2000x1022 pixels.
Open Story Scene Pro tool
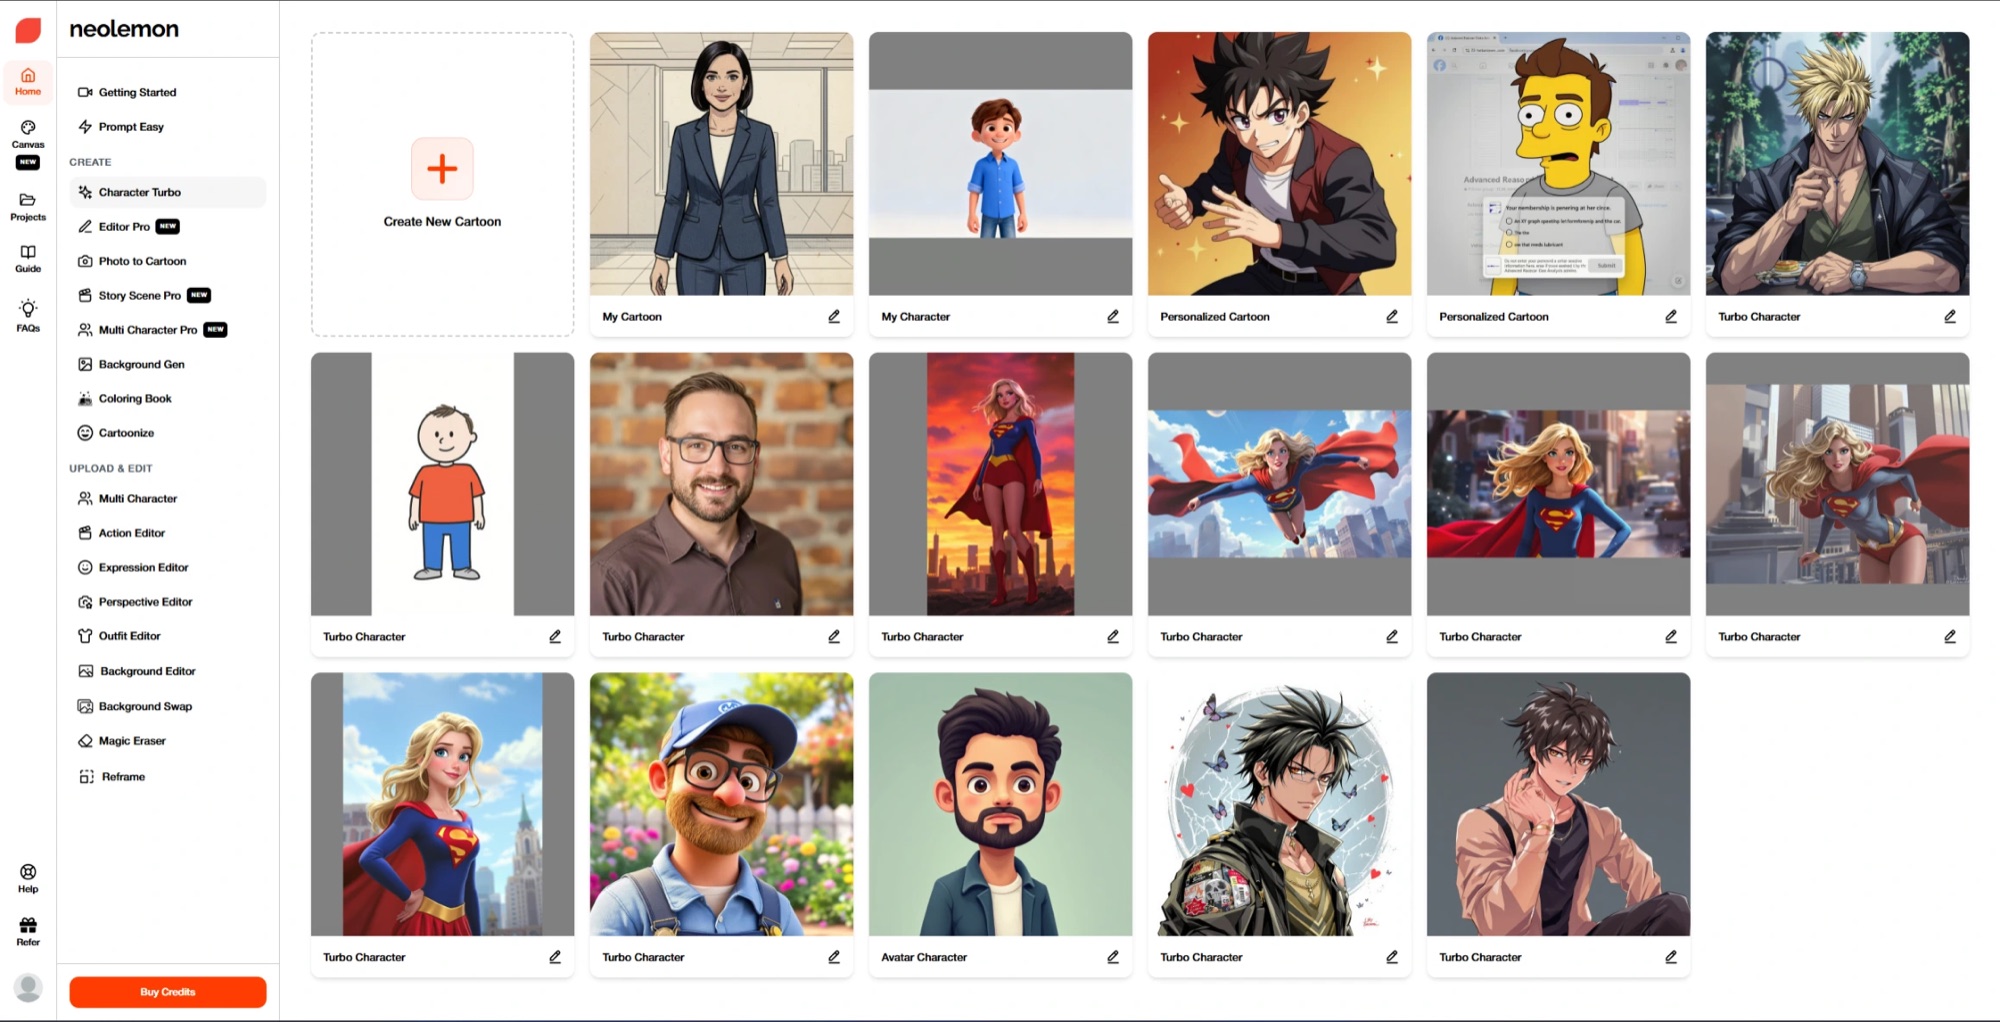pos(167,295)
